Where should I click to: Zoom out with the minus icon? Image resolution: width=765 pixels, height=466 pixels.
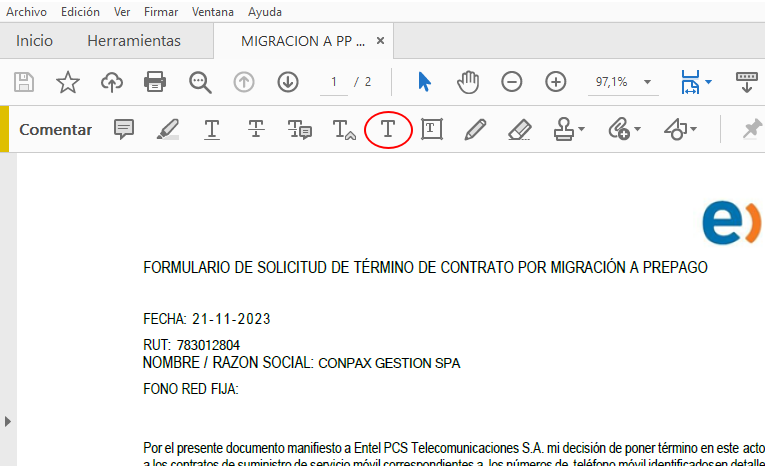coord(512,82)
